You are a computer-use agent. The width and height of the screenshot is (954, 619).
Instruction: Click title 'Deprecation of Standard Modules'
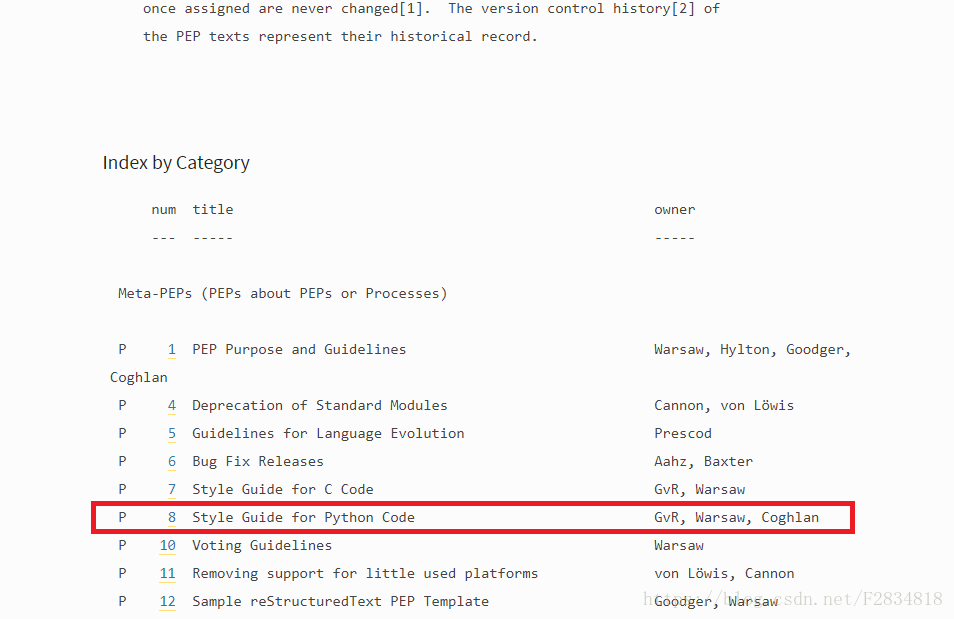tap(319, 405)
